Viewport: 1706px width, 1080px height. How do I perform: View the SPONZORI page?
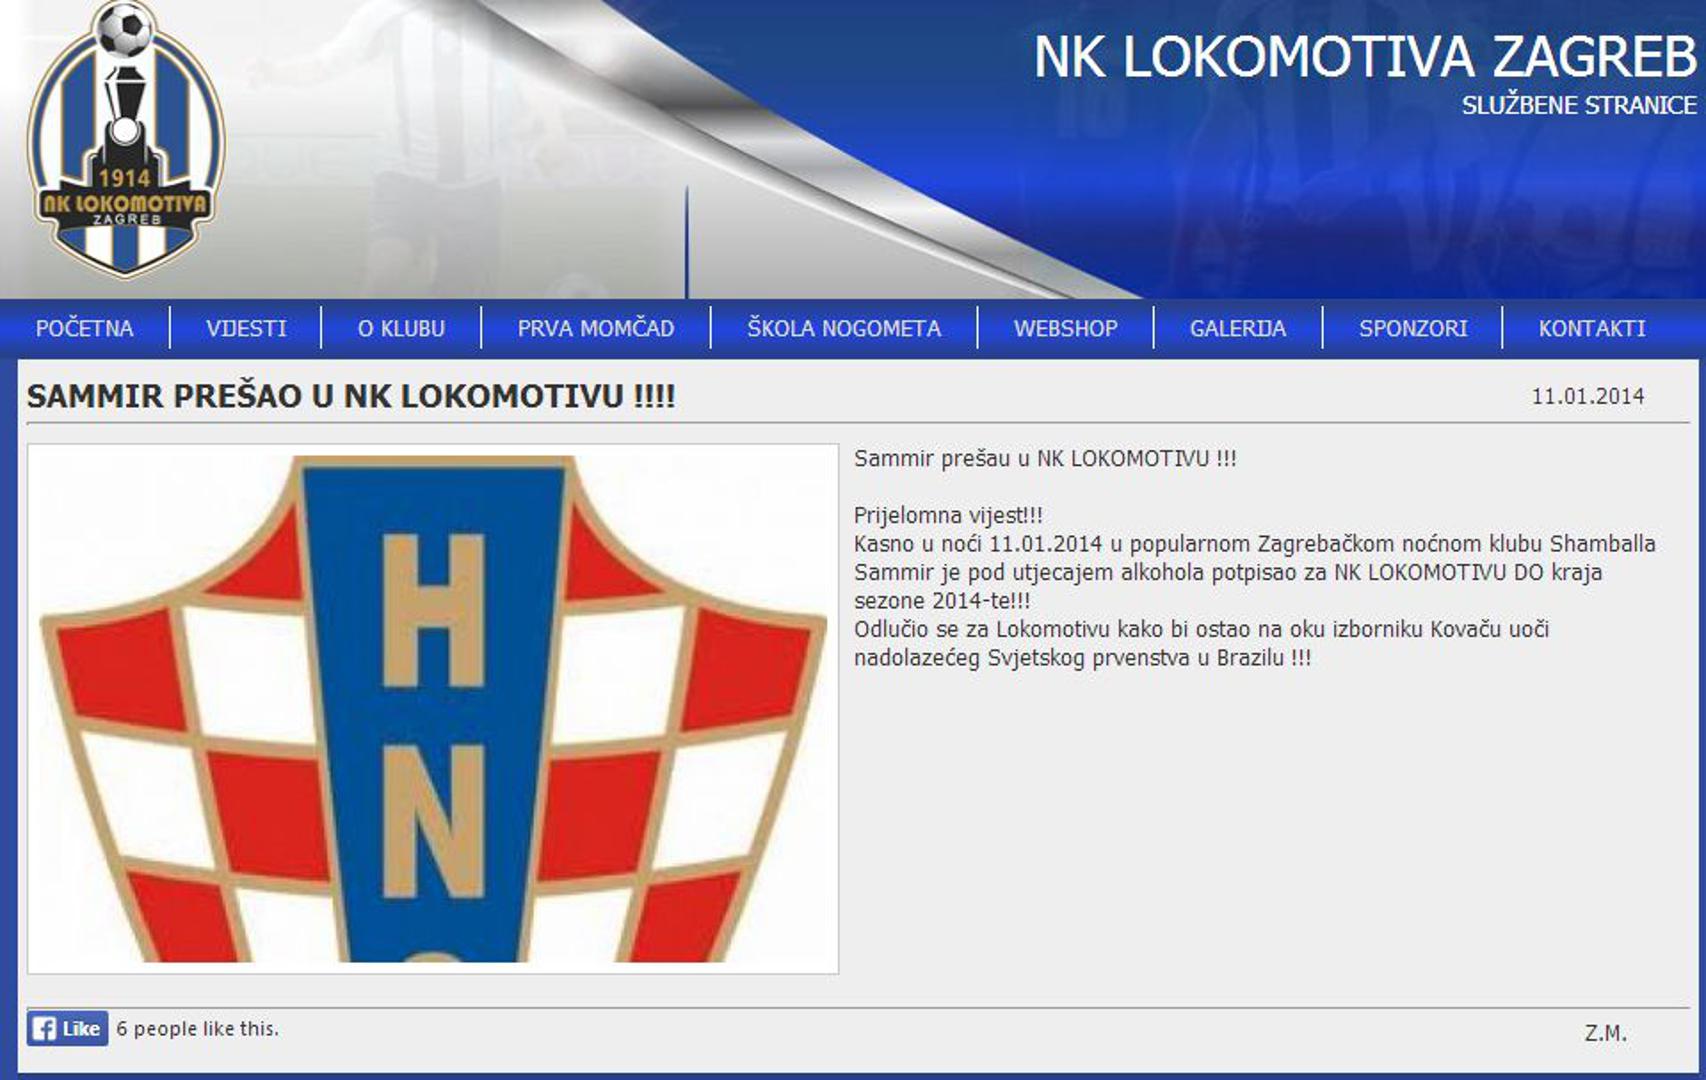[1413, 328]
